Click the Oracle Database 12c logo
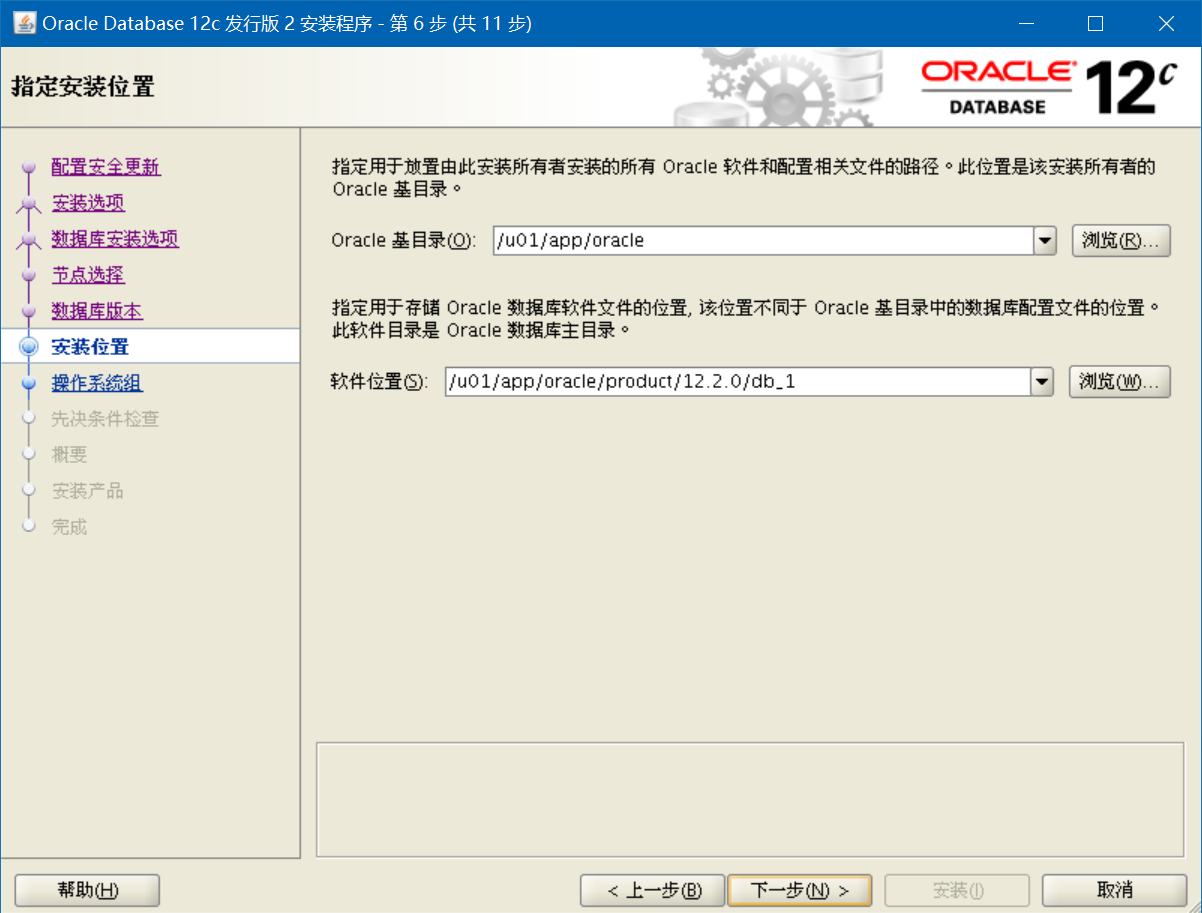Viewport: 1202px width, 913px height. pyautogui.click(x=1049, y=87)
